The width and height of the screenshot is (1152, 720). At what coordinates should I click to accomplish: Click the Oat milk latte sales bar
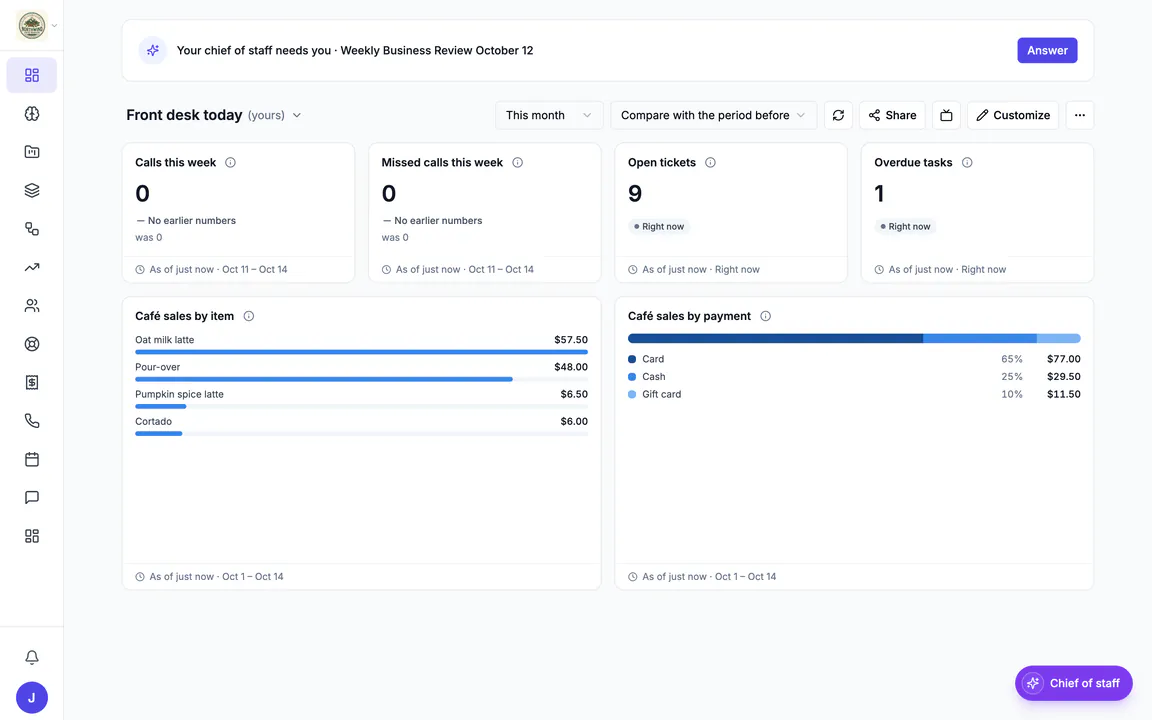(361, 352)
